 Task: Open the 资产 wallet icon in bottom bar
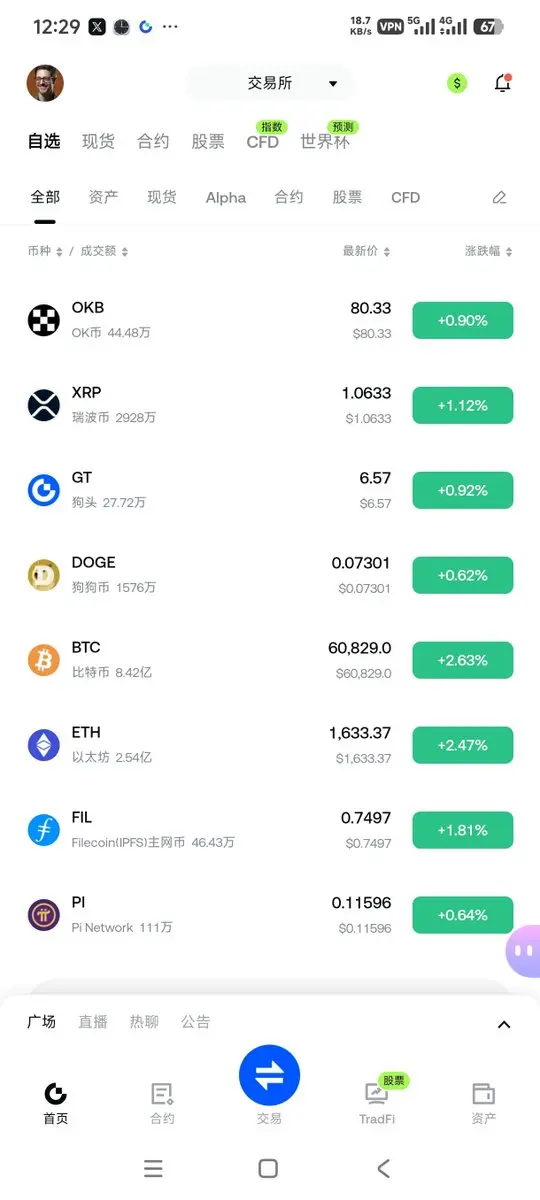pos(484,1093)
